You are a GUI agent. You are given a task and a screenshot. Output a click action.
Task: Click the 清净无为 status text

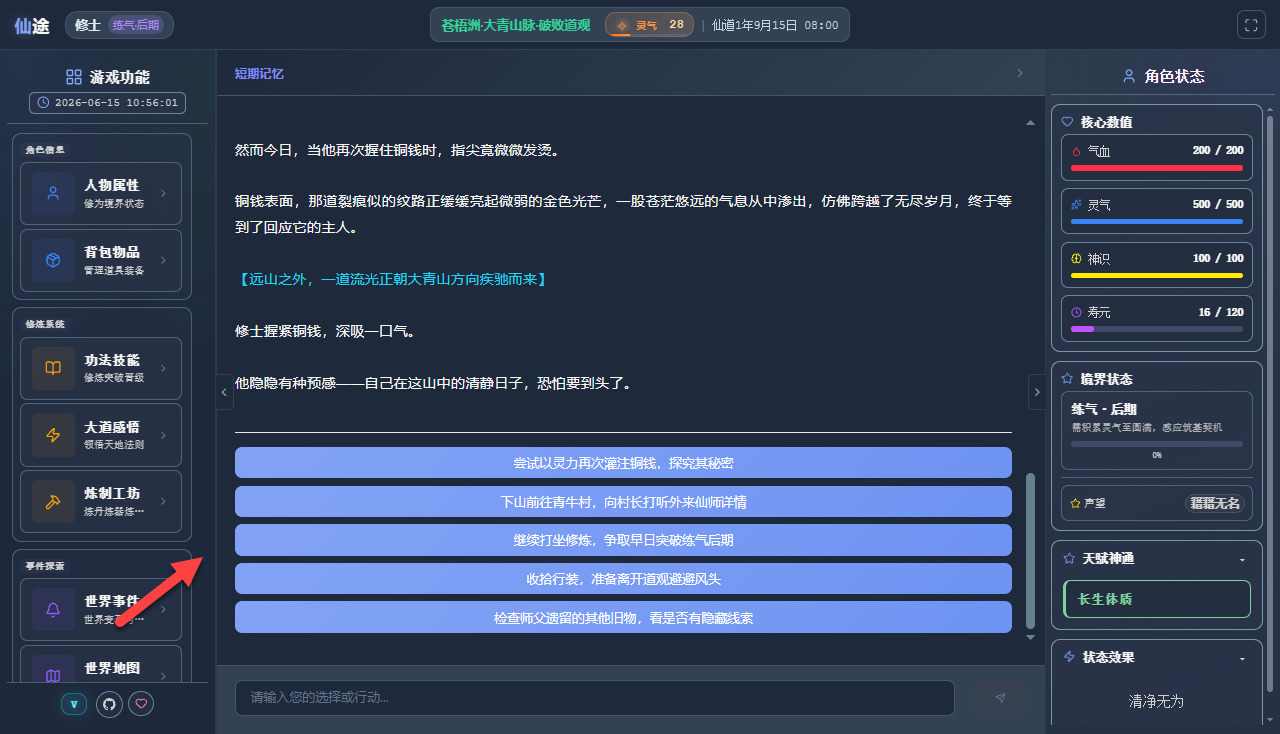point(1156,701)
